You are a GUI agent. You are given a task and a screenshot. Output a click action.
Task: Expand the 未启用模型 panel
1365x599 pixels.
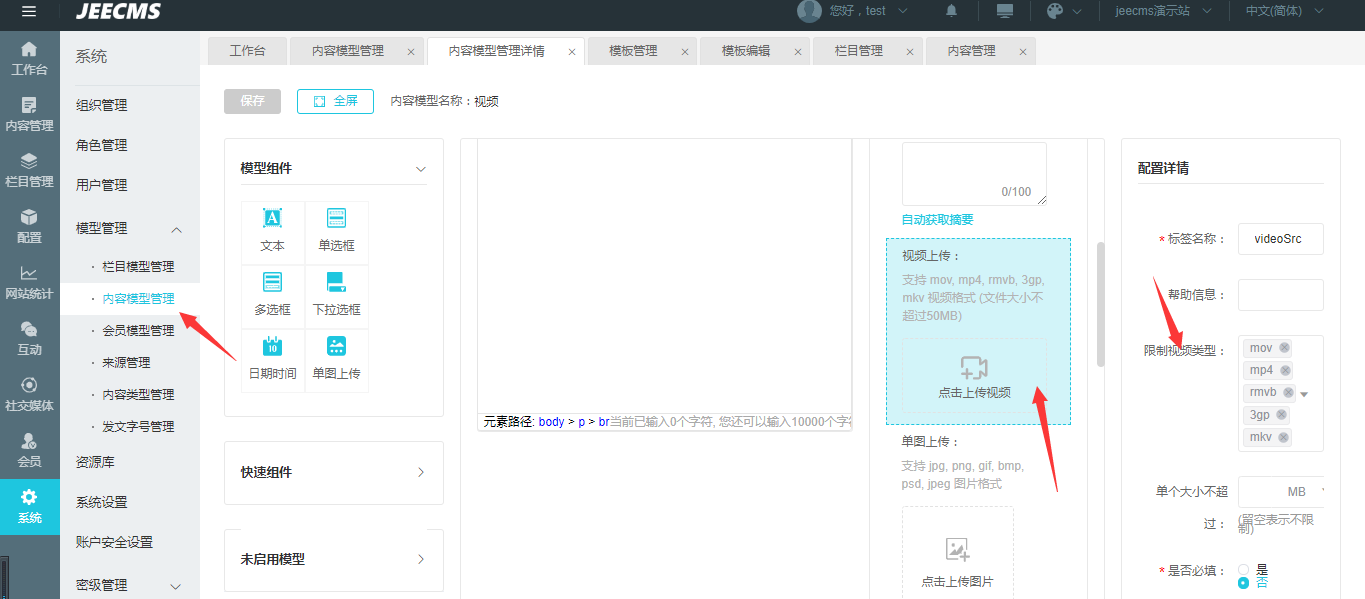(333, 559)
